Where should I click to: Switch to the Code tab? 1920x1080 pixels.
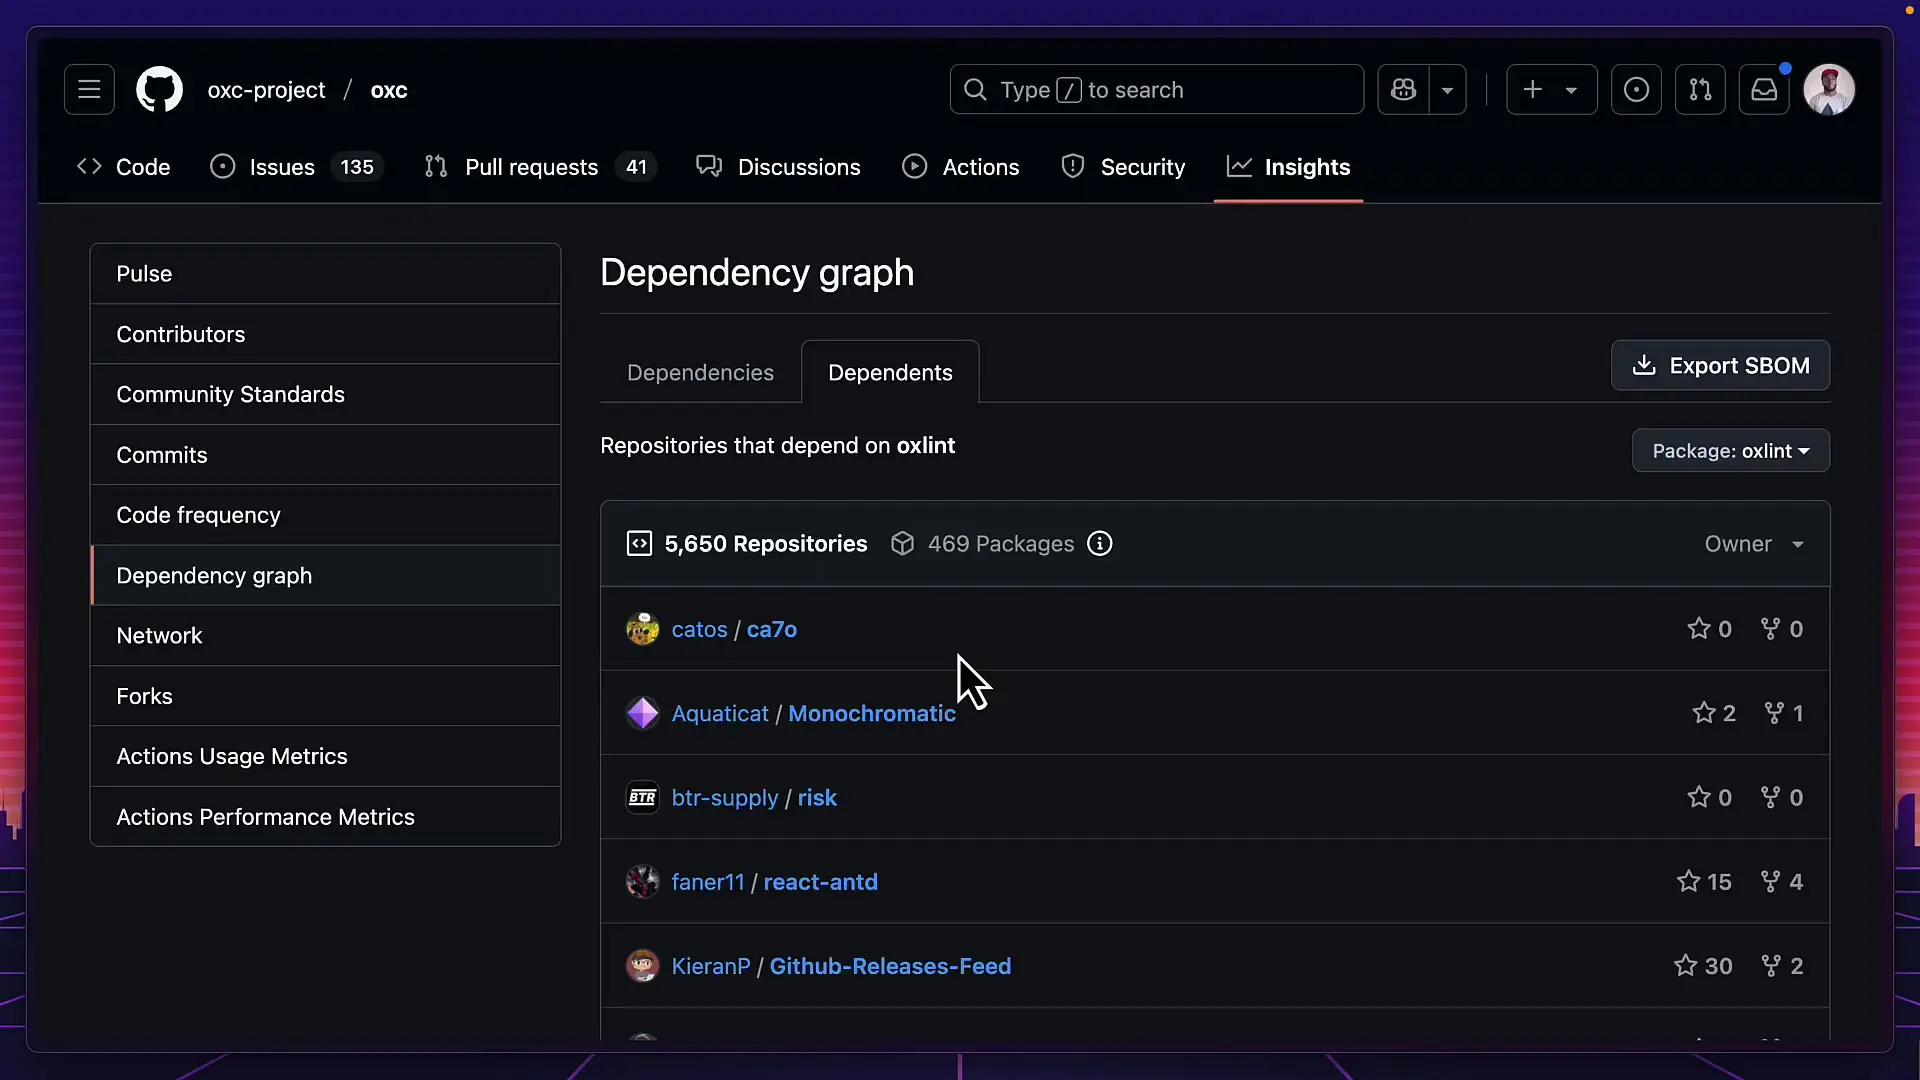123,167
